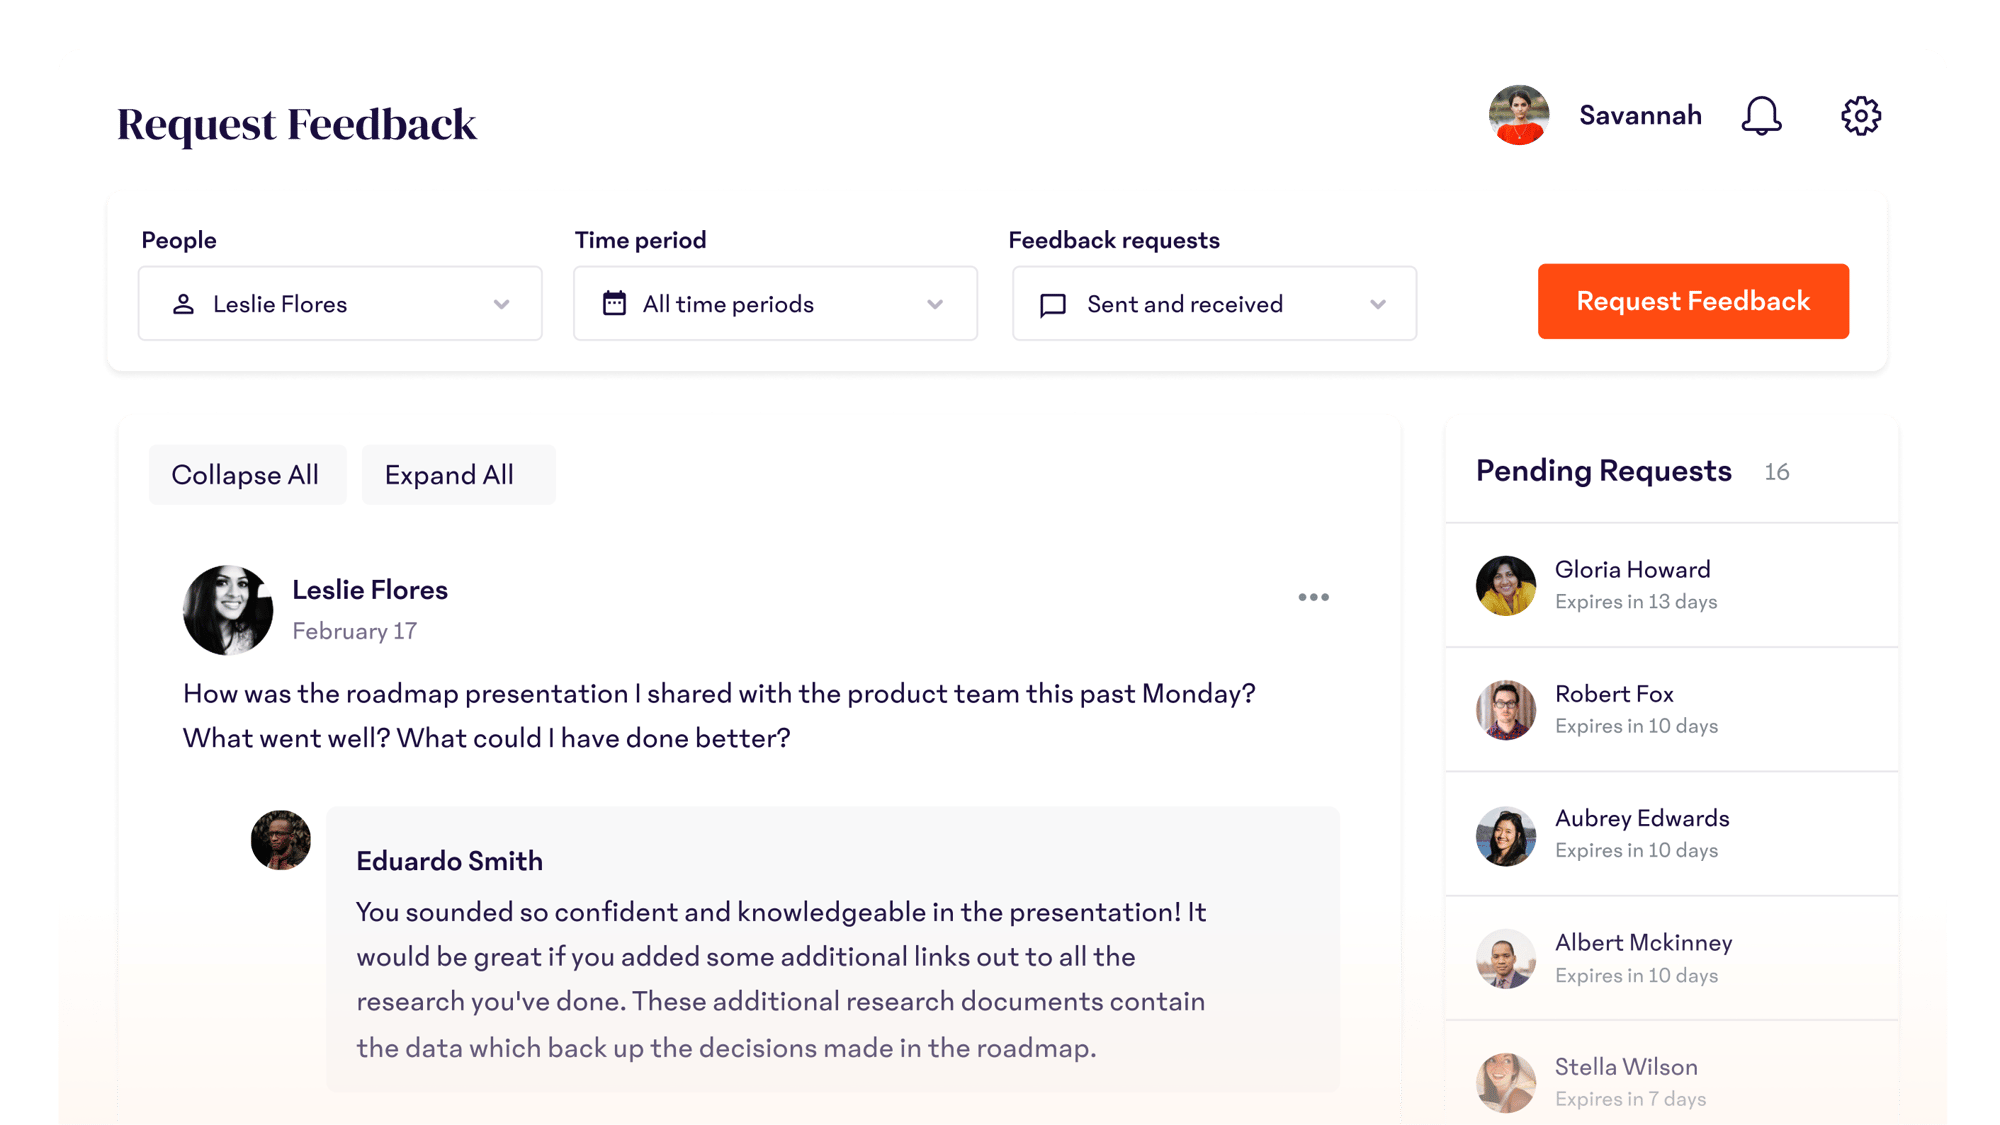This screenshot has width=2000, height=1125.
Task: Click Collapse All
Action: pos(247,474)
